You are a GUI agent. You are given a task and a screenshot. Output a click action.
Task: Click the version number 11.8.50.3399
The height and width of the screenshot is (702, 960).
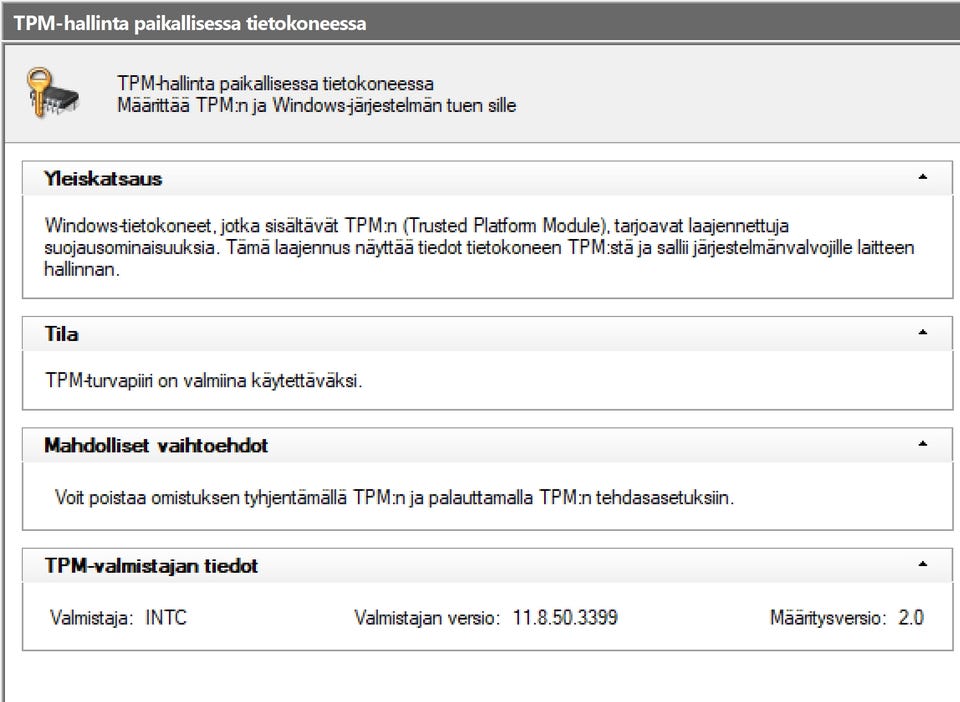565,618
